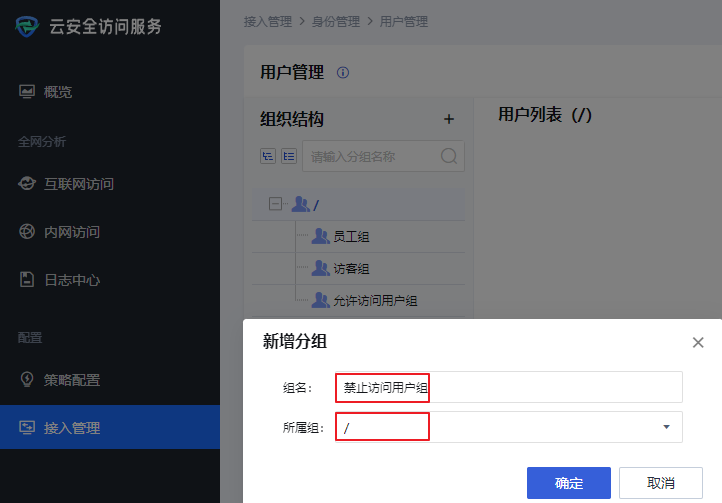Confirm with the 确定 button

coord(569,483)
